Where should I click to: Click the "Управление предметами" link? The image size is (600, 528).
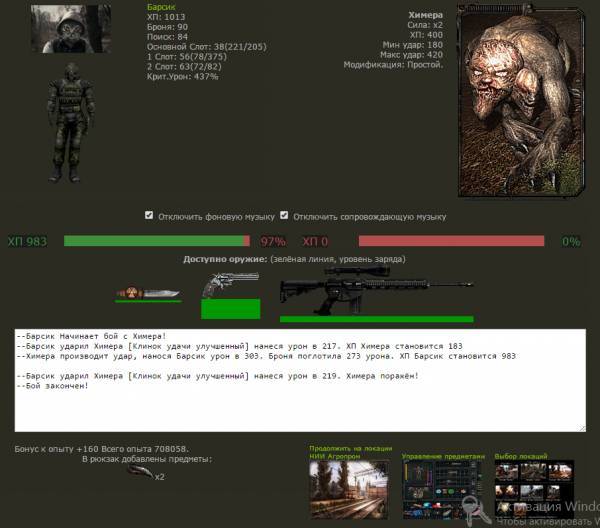(x=443, y=455)
